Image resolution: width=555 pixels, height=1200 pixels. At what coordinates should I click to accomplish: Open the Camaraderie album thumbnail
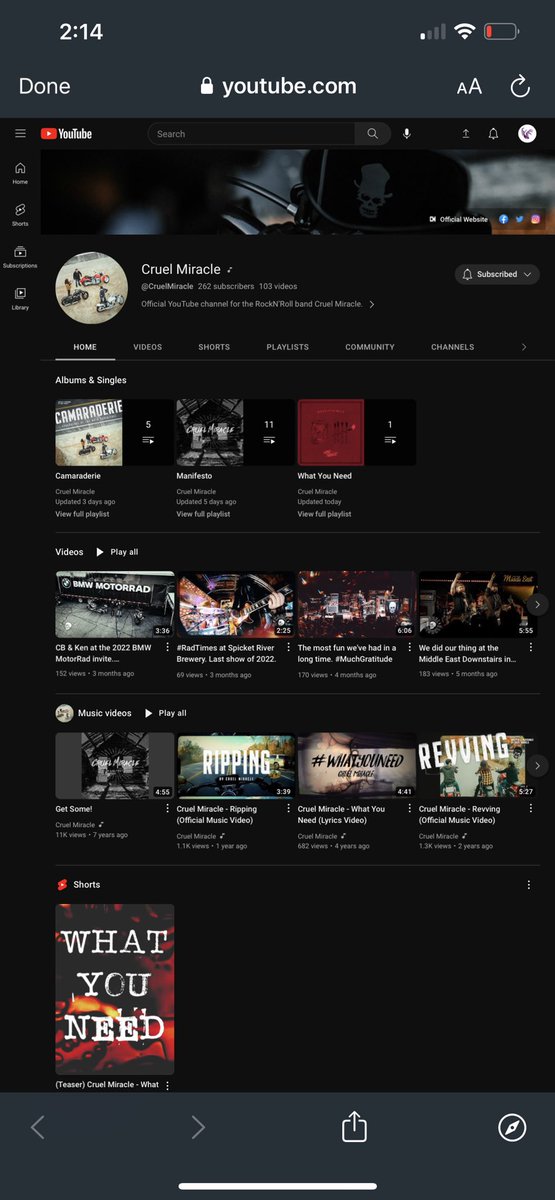tap(115, 433)
